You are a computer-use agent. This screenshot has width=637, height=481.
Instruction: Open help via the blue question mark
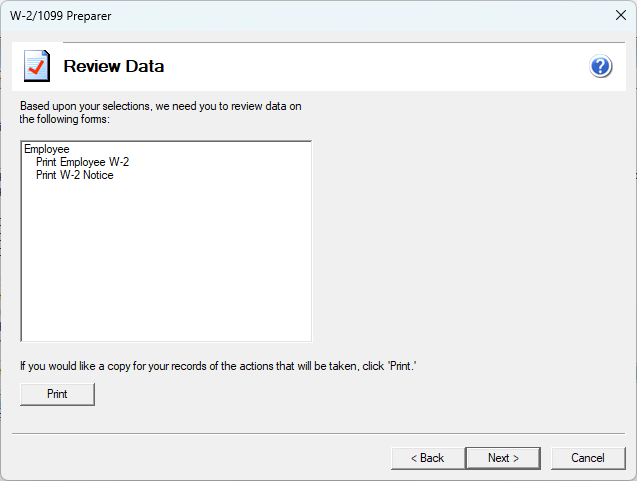tap(601, 67)
